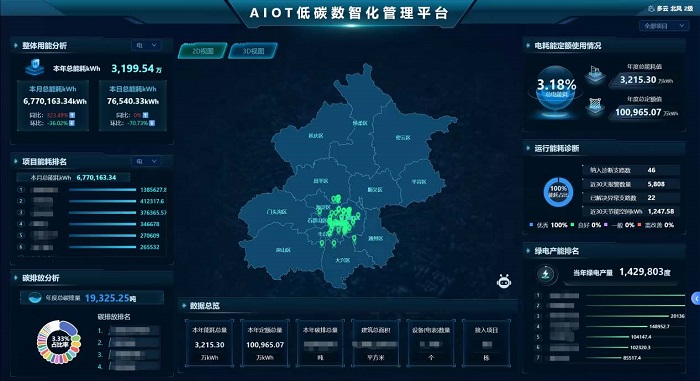Image resolution: width=700 pixels, height=381 pixels.
Task: Click the 纳入诊断支路数 46 row
Action: 631,170
